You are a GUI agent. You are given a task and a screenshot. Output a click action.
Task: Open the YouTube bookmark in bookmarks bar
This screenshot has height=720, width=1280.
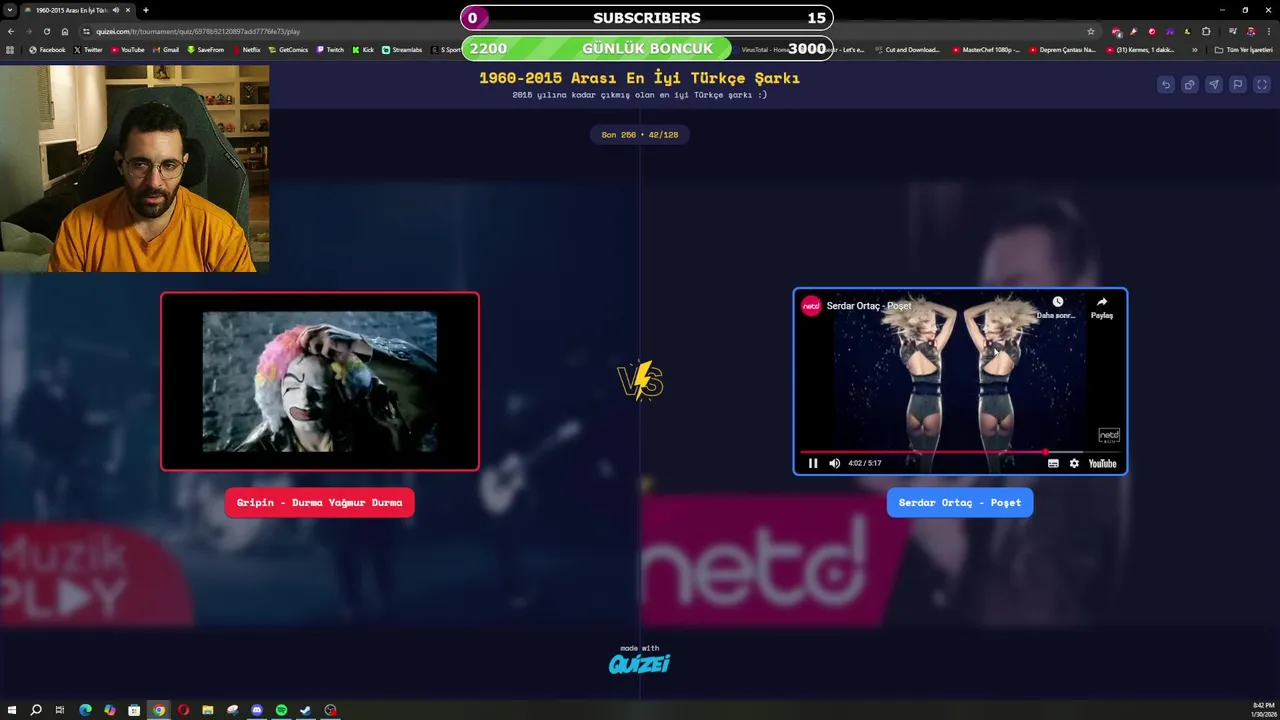(x=128, y=50)
